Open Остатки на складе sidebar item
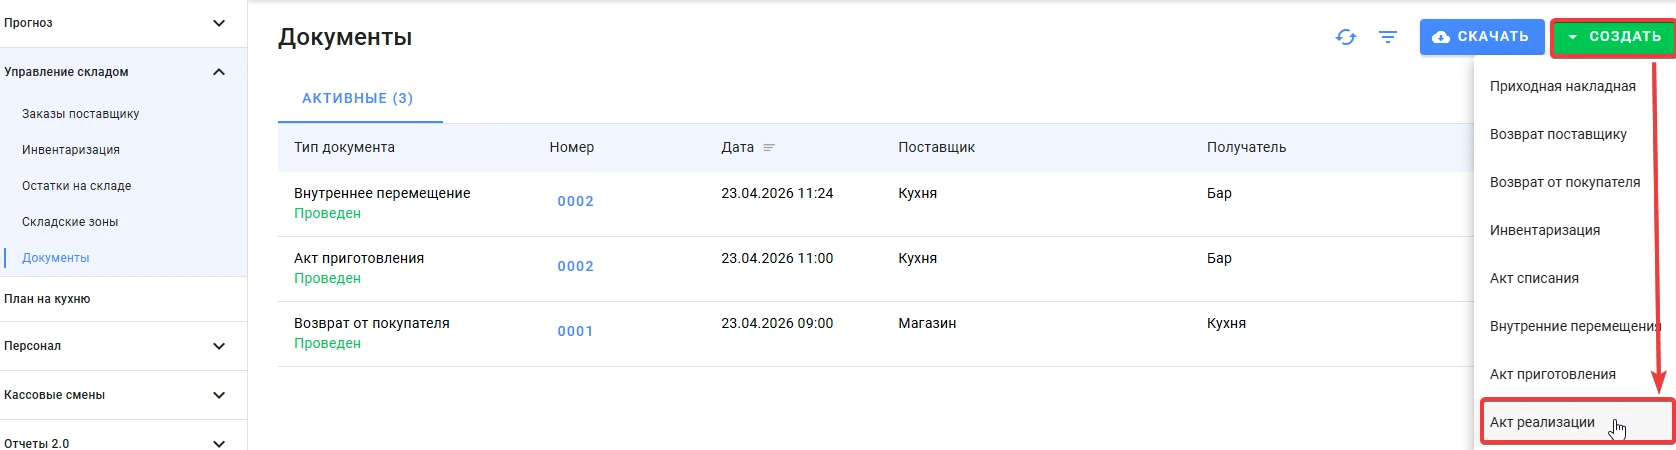Screen dimensions: 1676x450 77,186
